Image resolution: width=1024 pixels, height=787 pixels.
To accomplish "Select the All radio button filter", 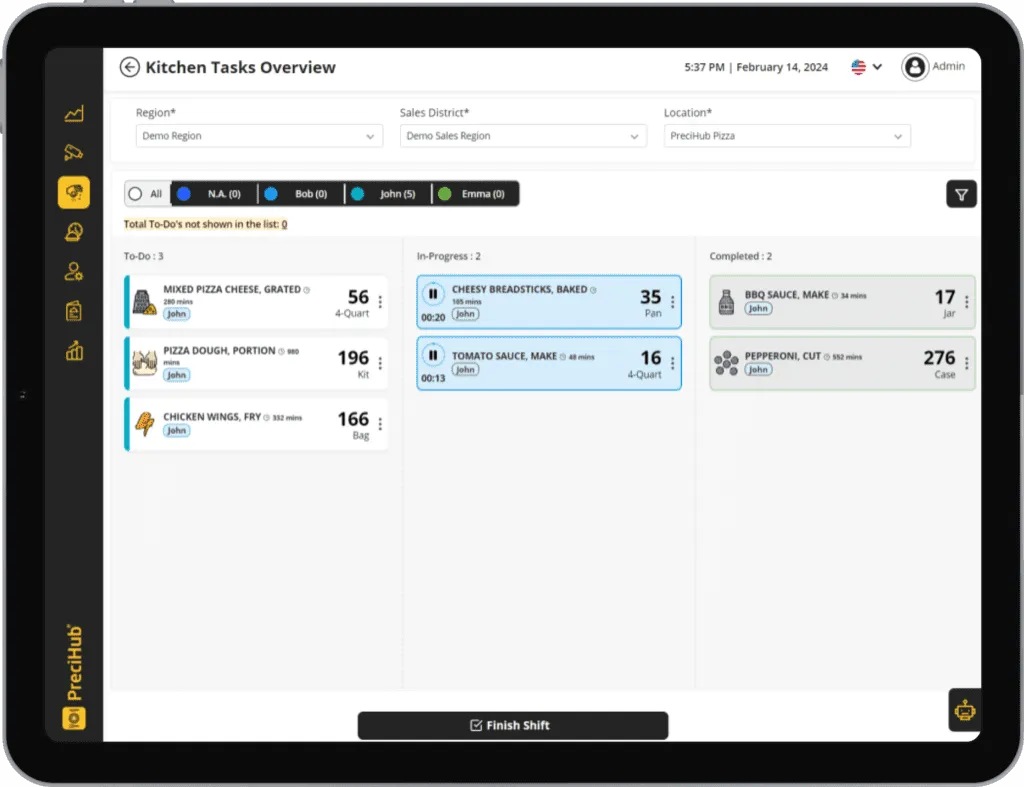I will tap(135, 194).
